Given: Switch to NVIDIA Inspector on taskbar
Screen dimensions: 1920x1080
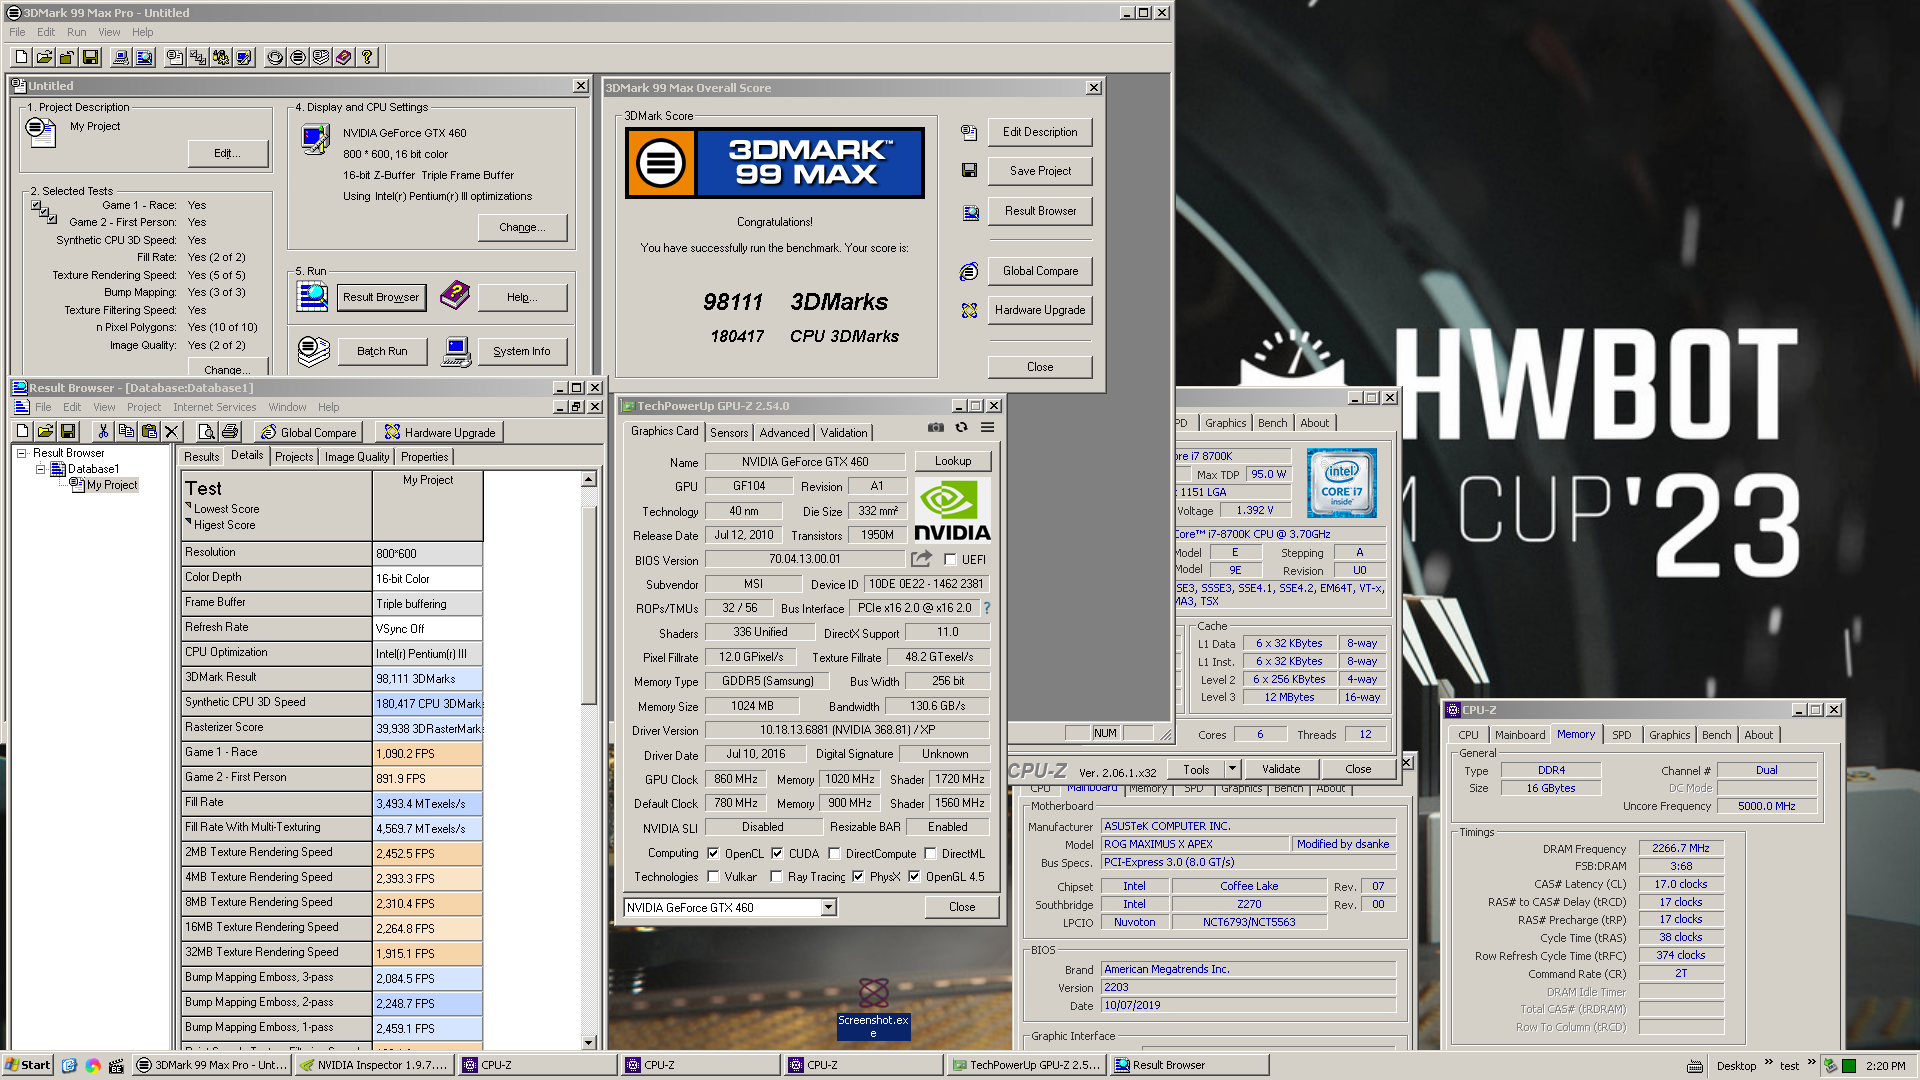Looking at the screenshot, I should pyautogui.click(x=375, y=1065).
